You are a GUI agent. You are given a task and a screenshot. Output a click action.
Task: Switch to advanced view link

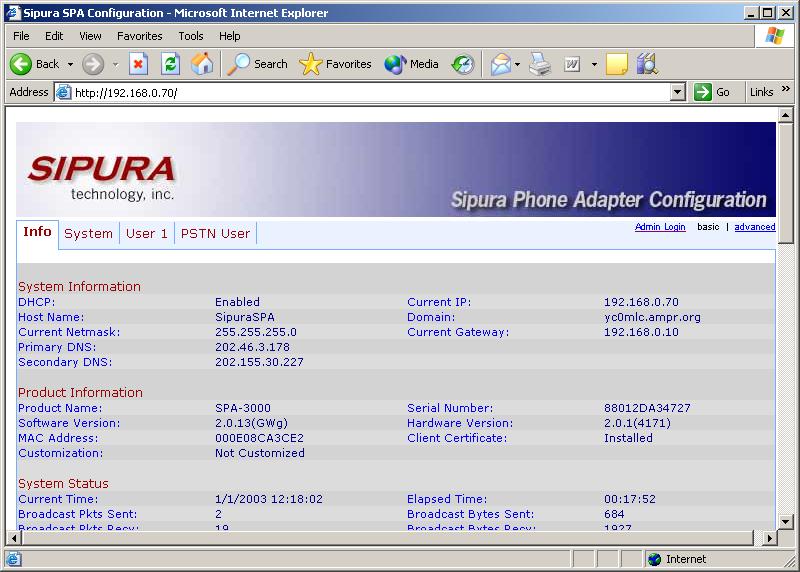[754, 227]
